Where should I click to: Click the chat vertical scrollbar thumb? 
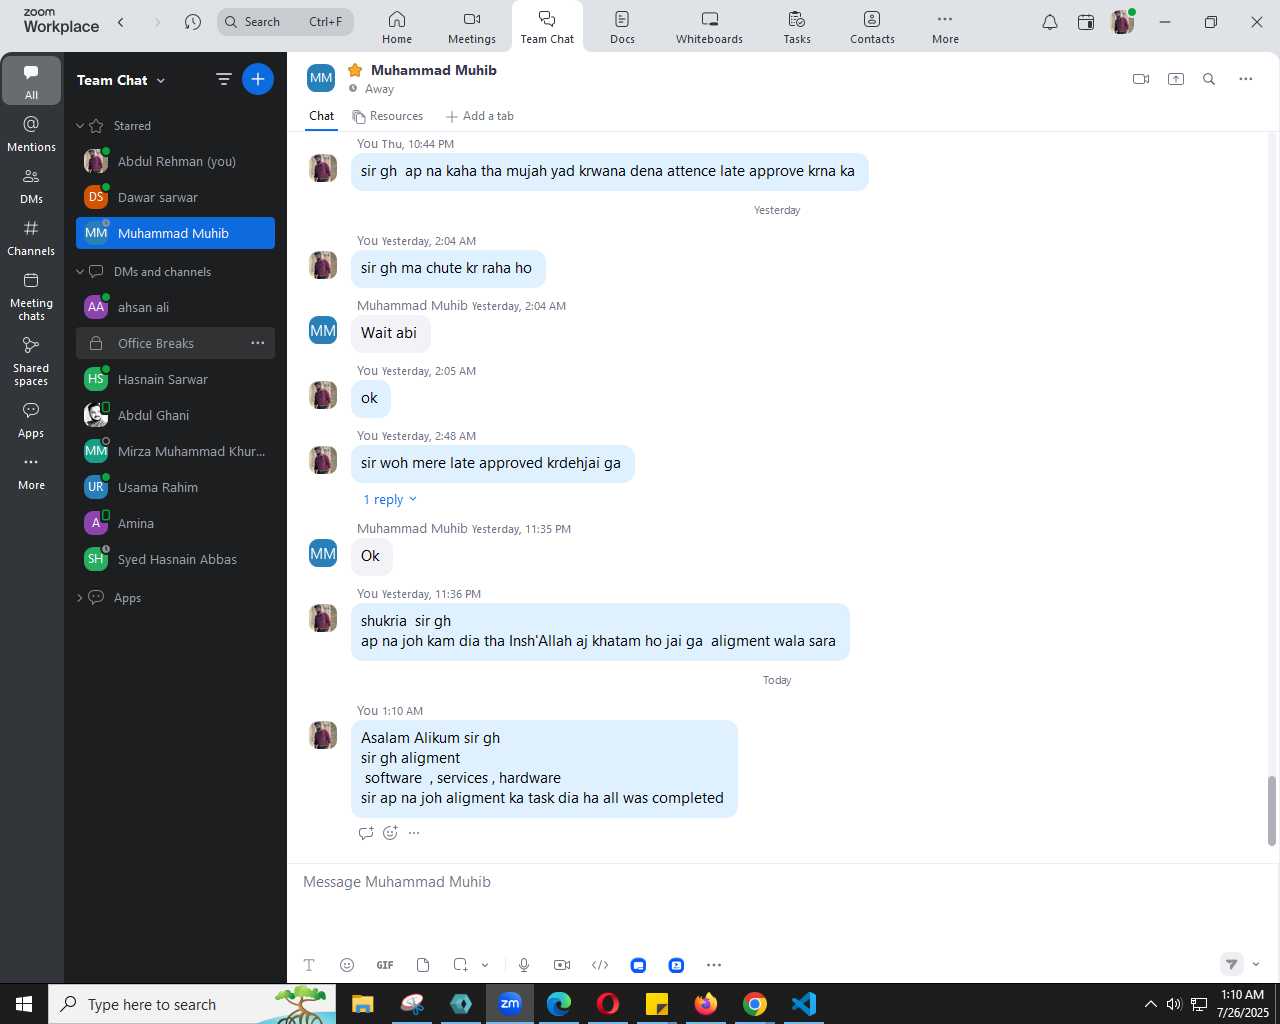coord(1272,811)
